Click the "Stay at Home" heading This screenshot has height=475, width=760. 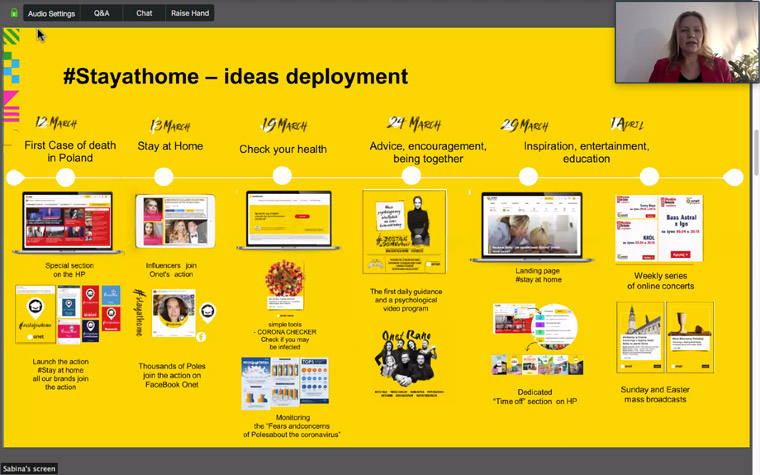(170, 146)
